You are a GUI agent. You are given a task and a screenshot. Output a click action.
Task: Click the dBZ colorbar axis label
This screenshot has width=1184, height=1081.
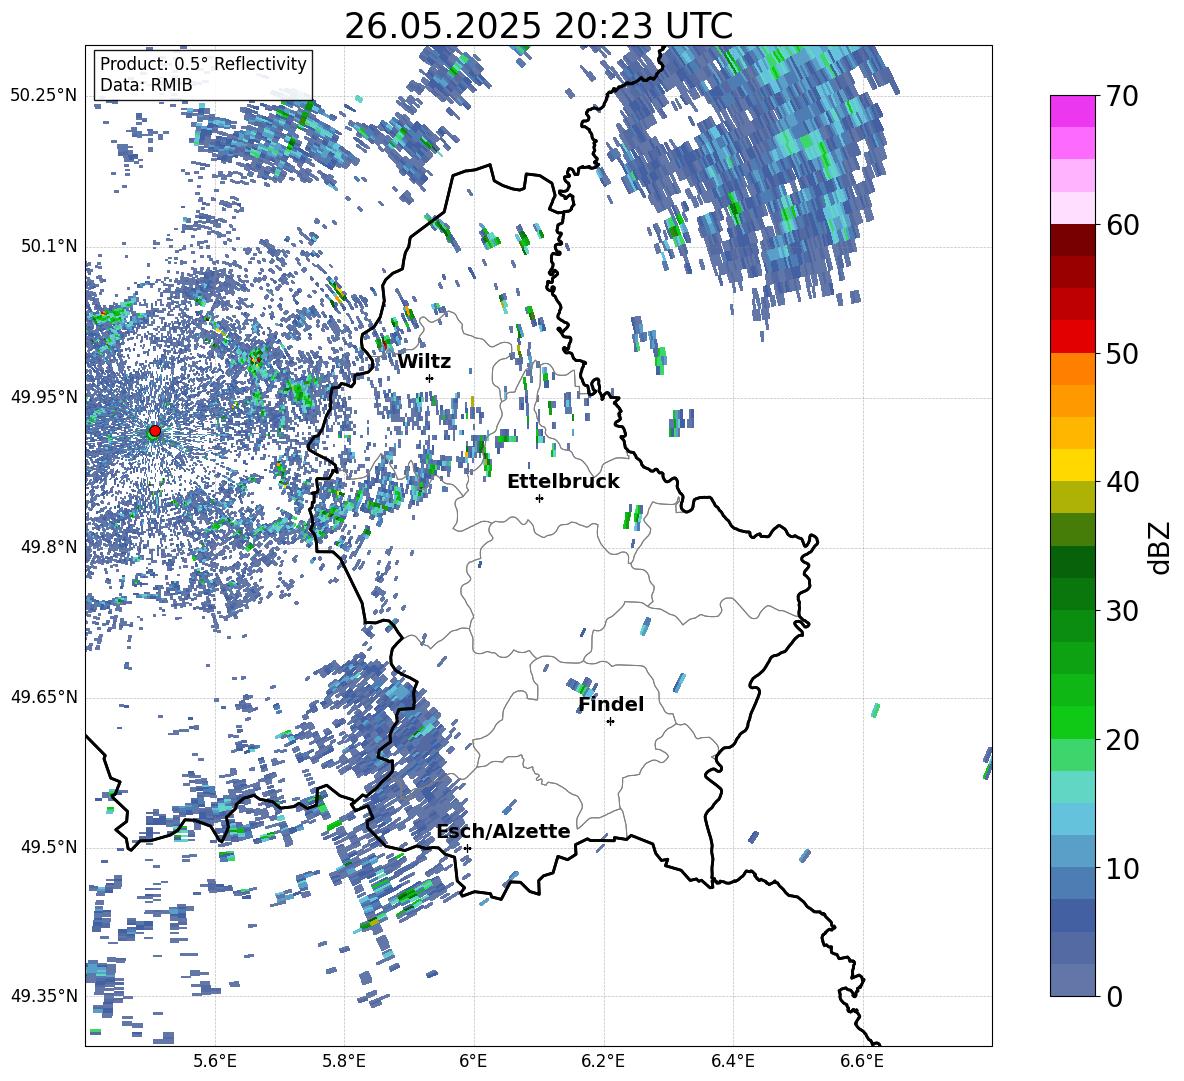pyautogui.click(x=1158, y=547)
